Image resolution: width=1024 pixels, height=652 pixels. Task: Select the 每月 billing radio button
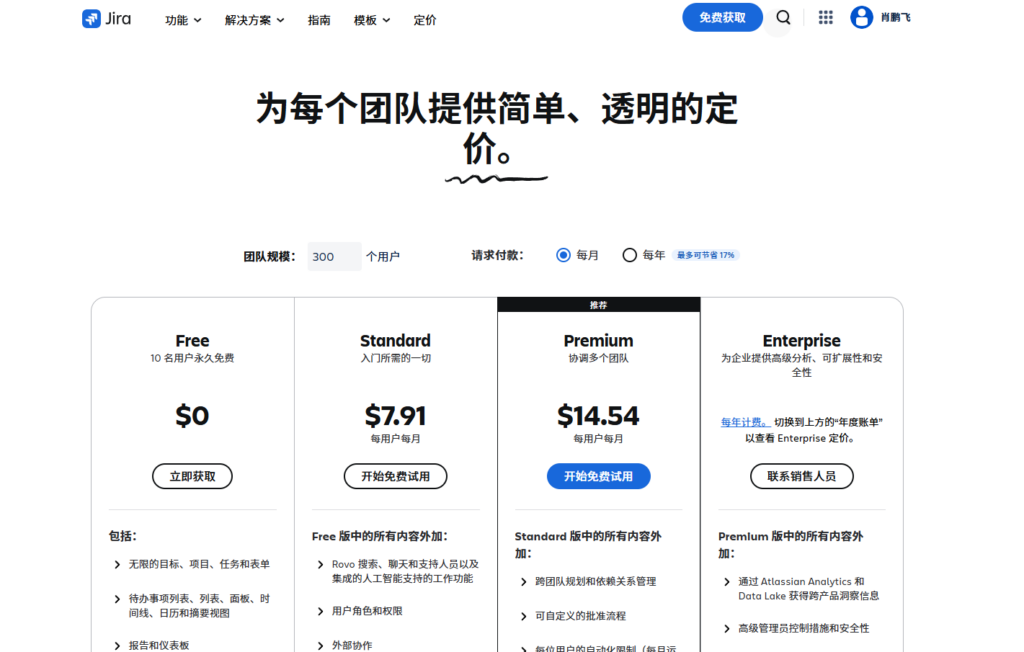tap(563, 255)
